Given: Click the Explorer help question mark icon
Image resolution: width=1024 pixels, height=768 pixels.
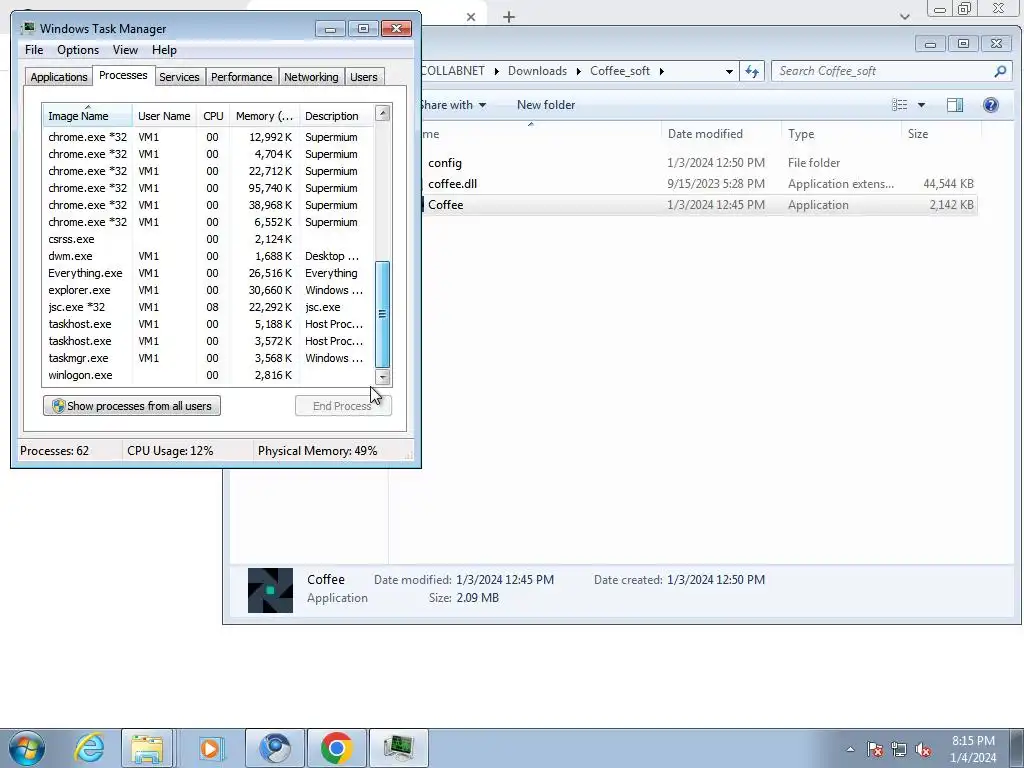Looking at the screenshot, I should click(991, 104).
